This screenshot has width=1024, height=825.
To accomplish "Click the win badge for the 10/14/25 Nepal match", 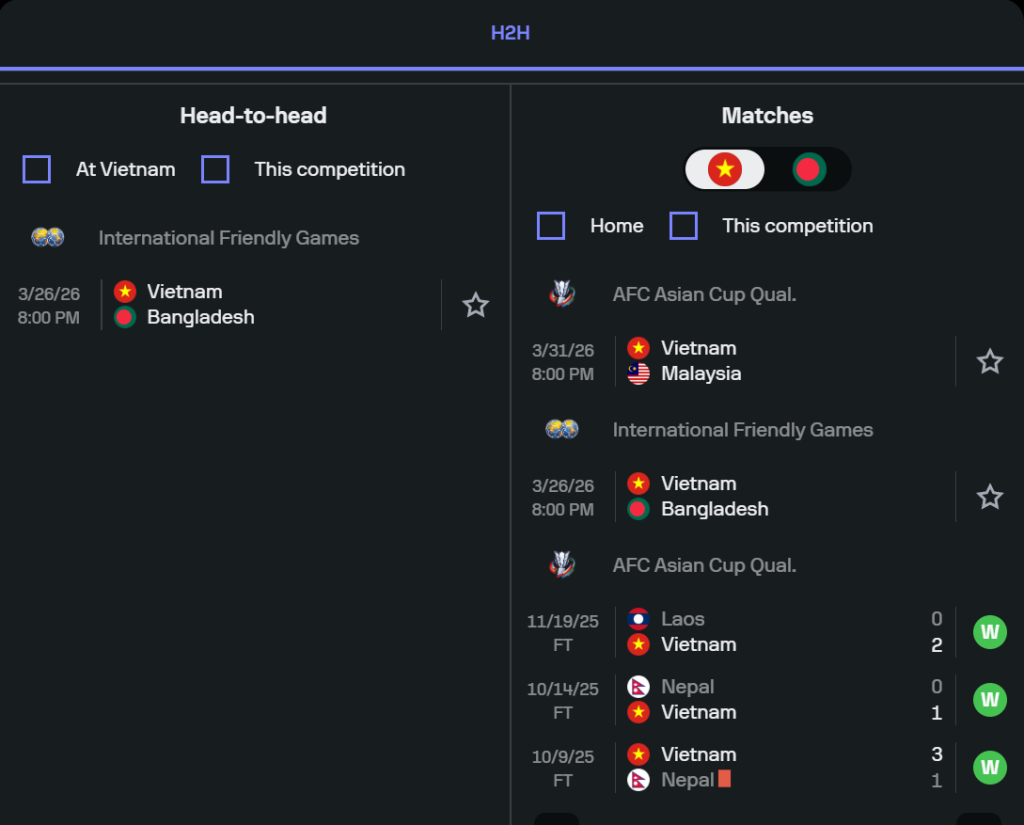I will pos(989,699).
